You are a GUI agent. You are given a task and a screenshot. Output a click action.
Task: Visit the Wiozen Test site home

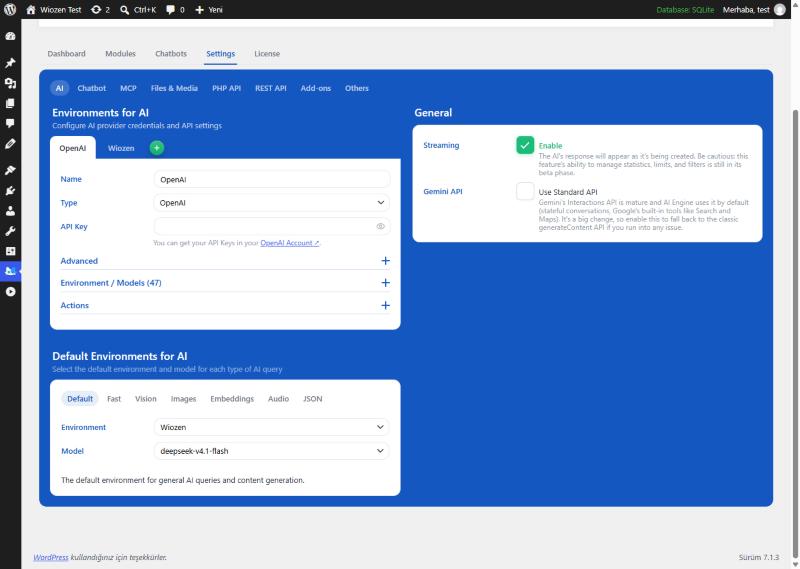click(54, 9)
